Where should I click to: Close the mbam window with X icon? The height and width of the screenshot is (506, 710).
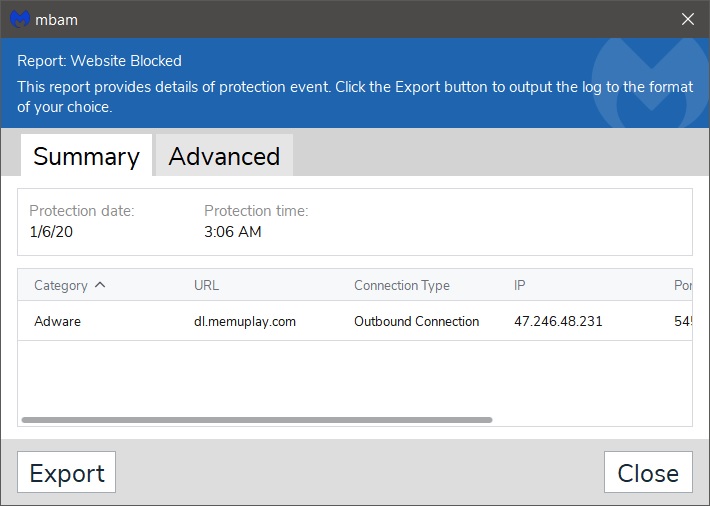[688, 19]
